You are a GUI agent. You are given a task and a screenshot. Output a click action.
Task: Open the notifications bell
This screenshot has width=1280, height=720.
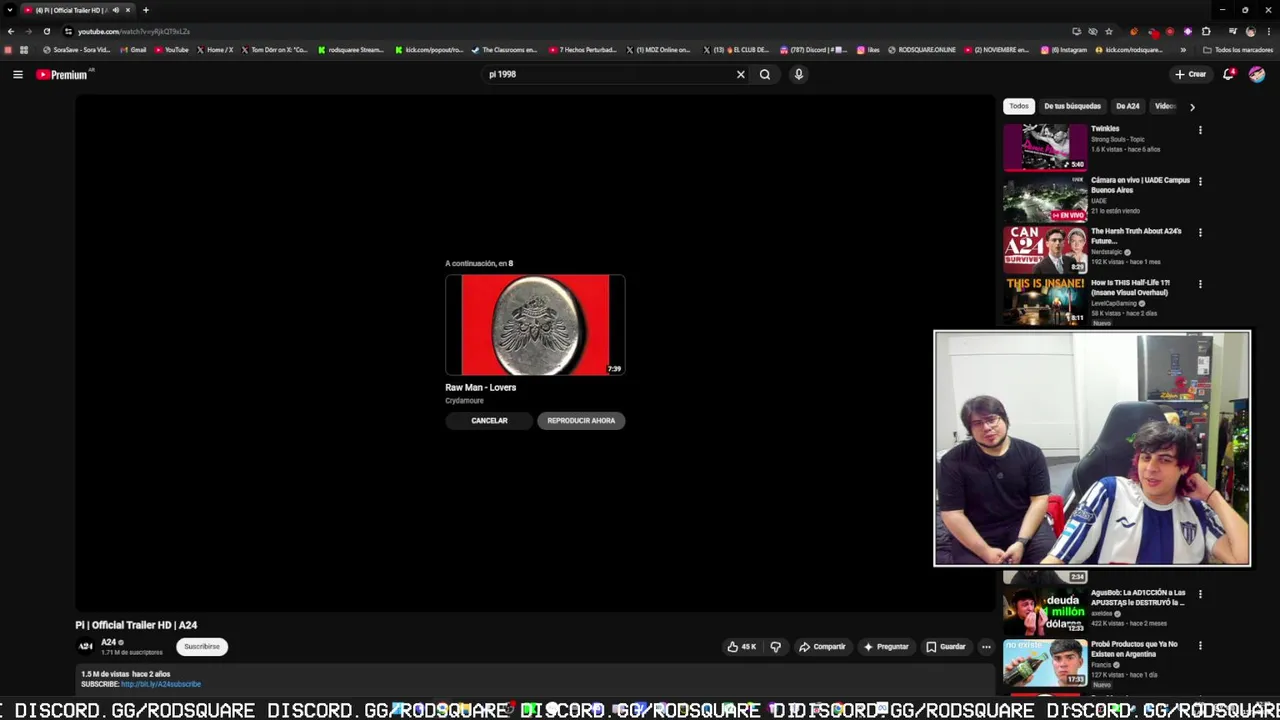[x=1228, y=74]
